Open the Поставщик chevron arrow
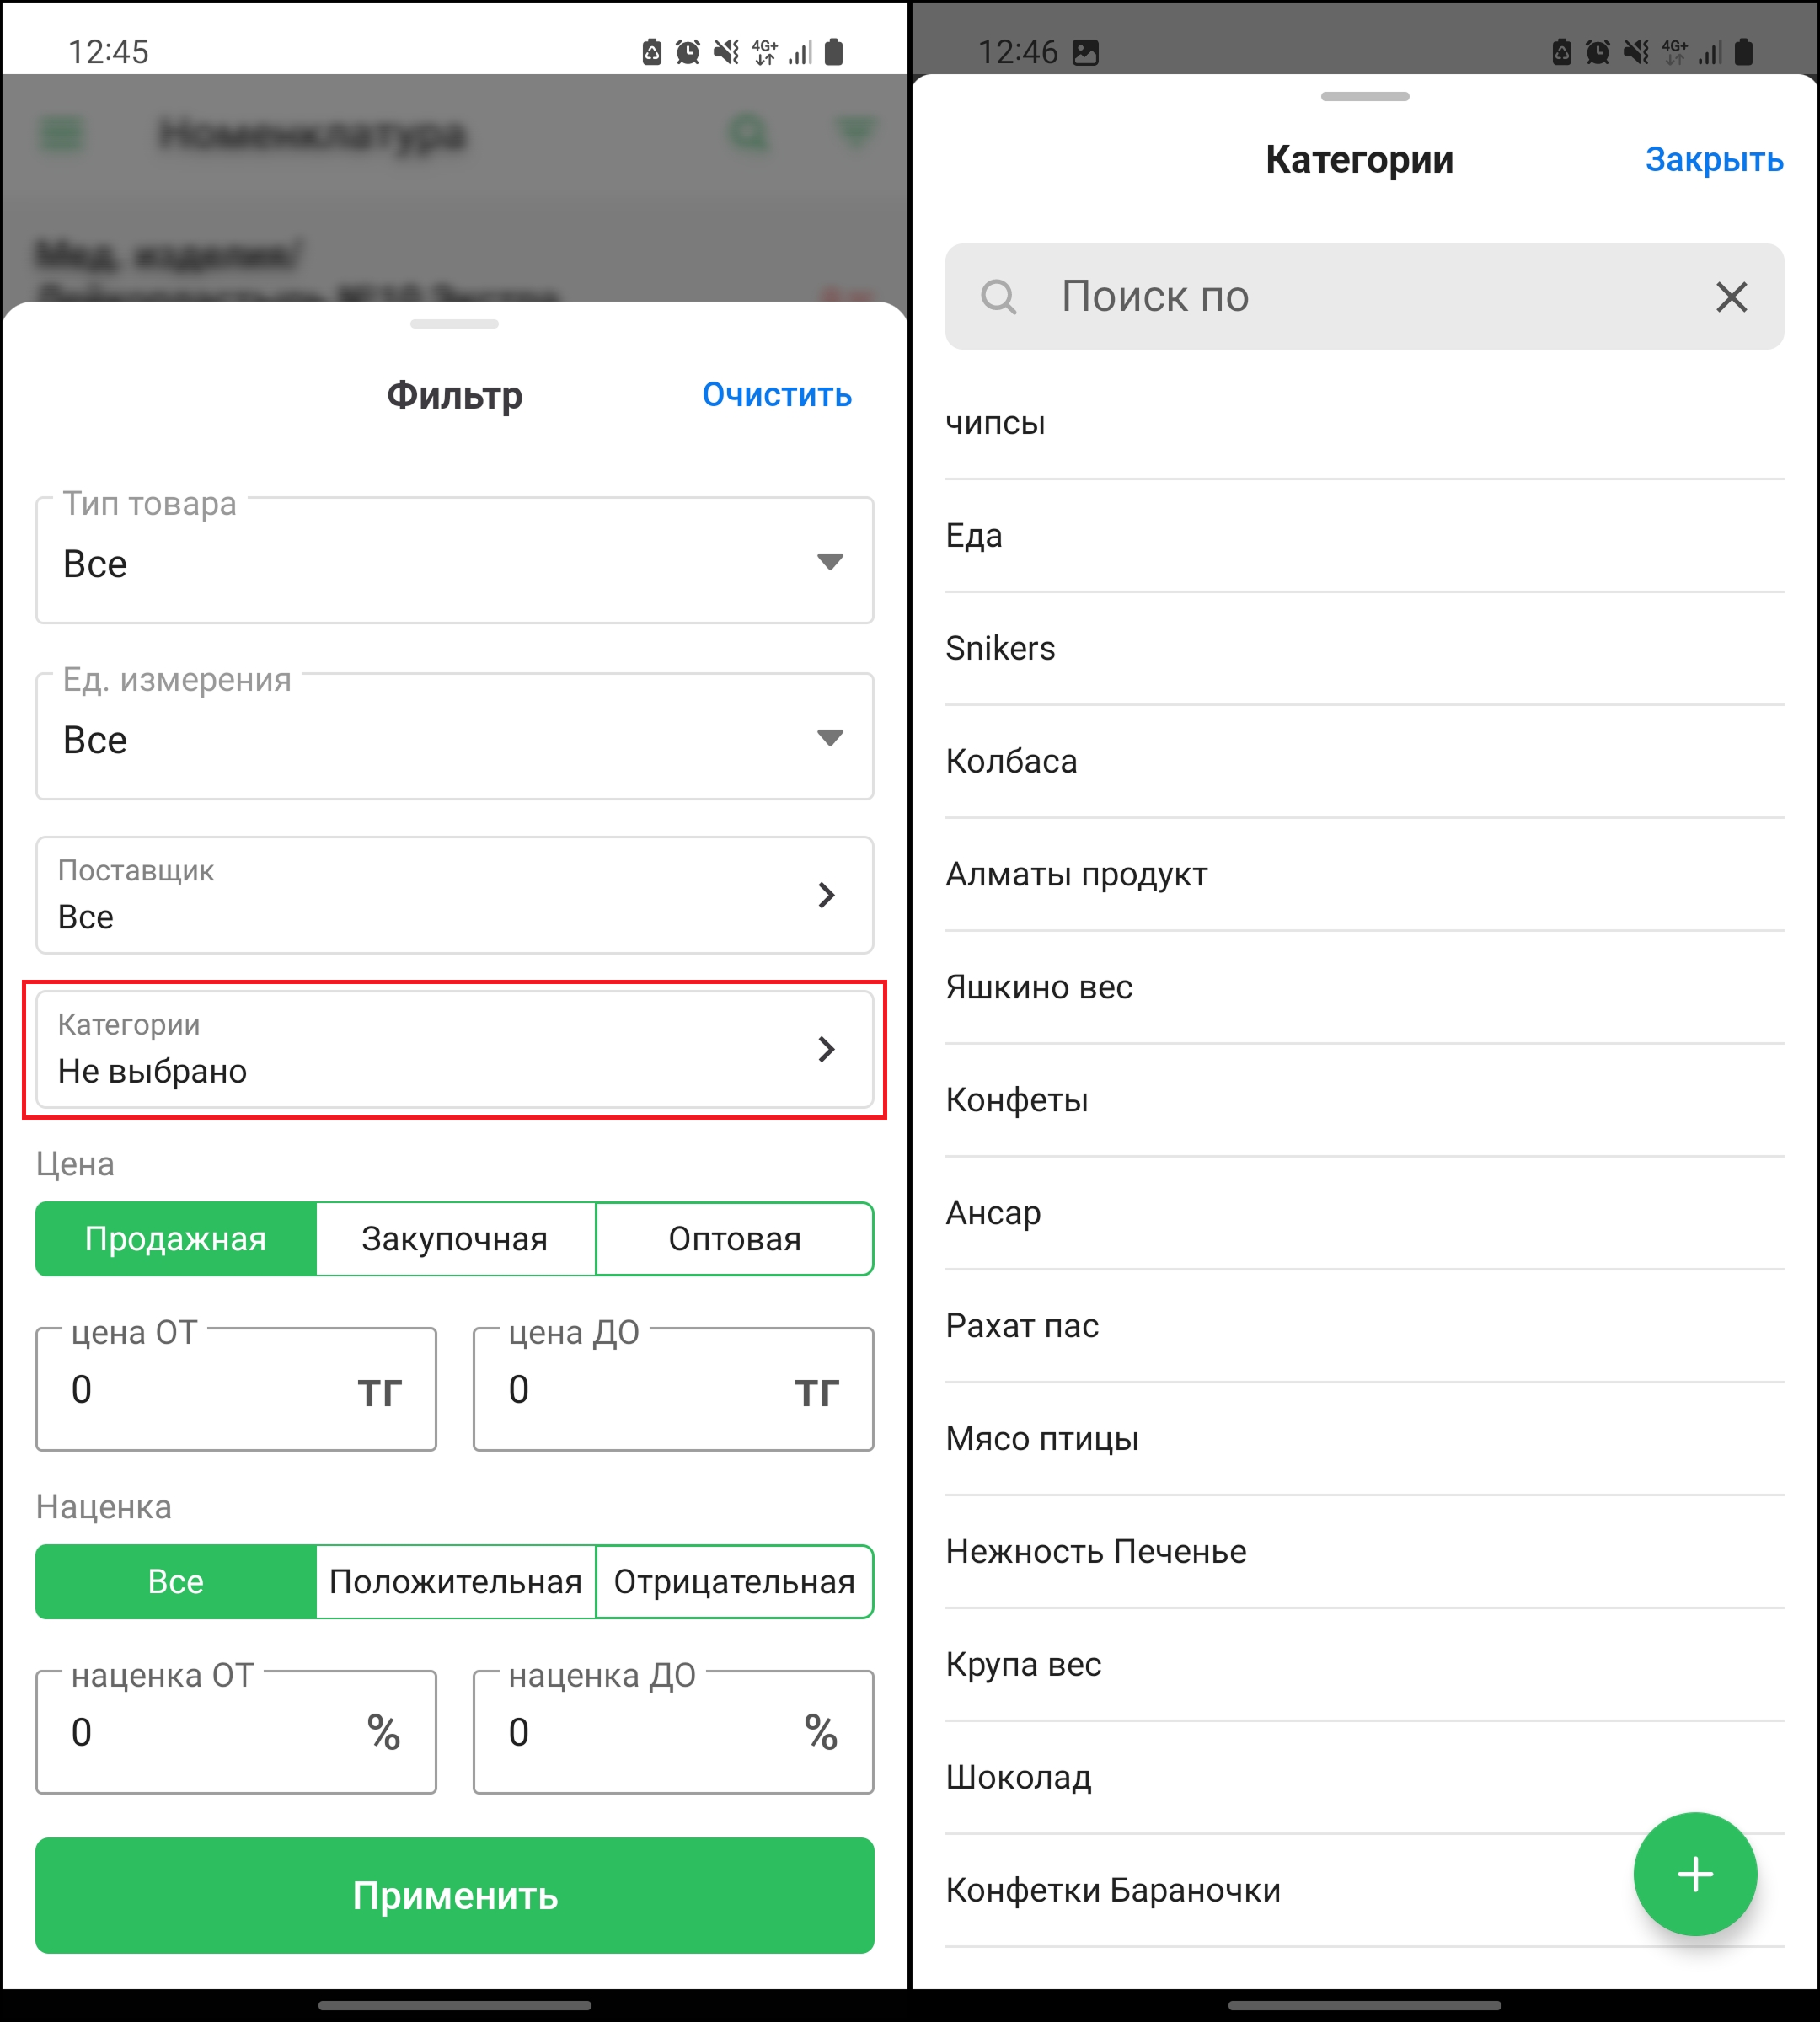1820x2022 pixels. 826,895
